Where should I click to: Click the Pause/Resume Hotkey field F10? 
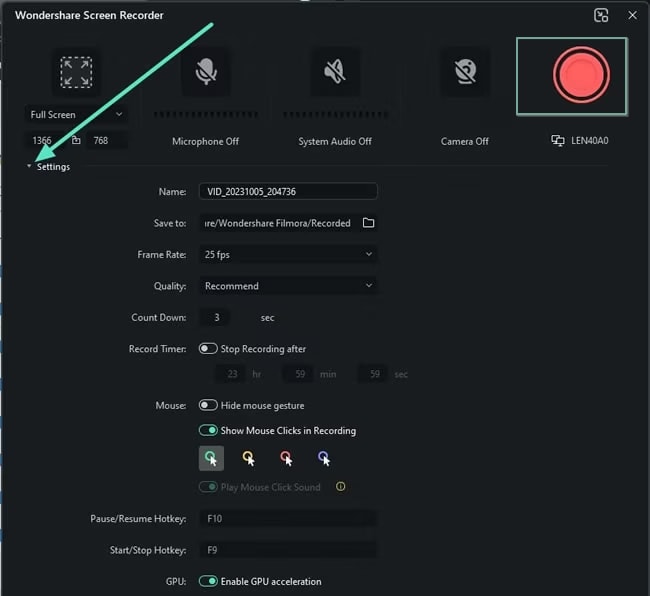pos(288,518)
